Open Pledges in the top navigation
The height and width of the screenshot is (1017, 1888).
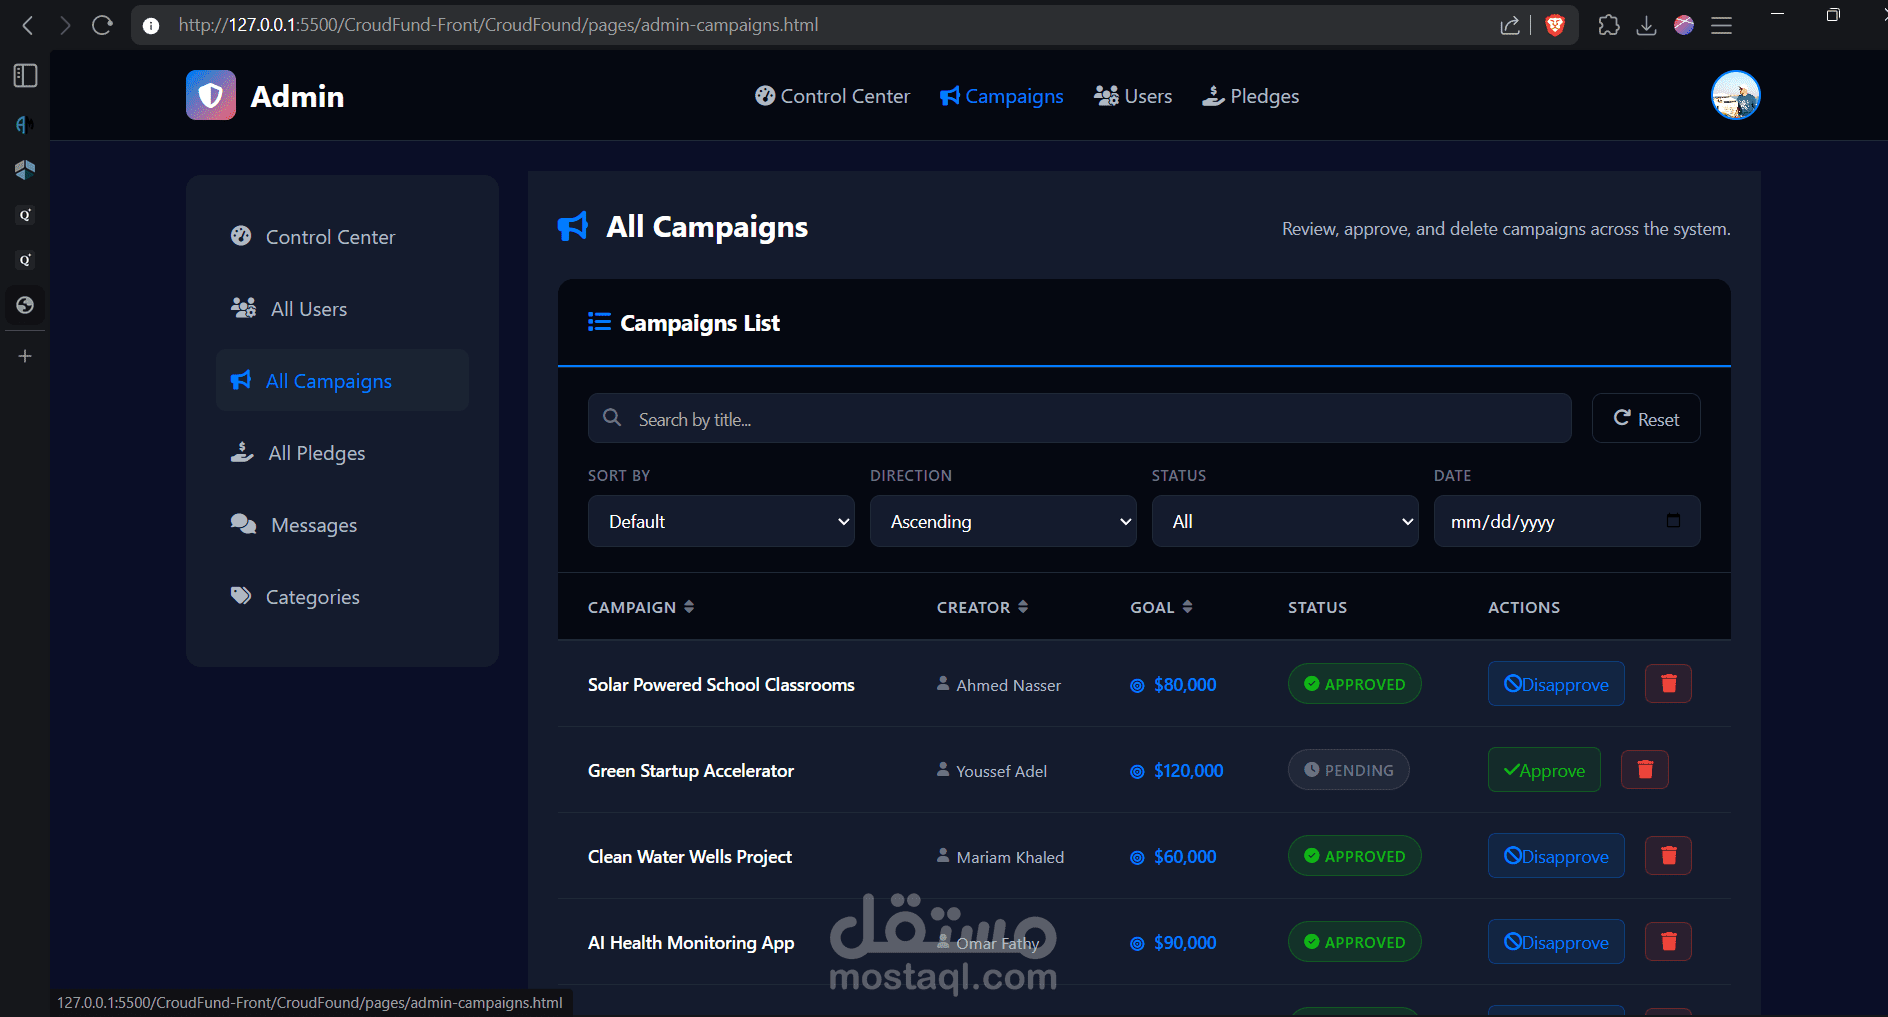[1250, 96]
